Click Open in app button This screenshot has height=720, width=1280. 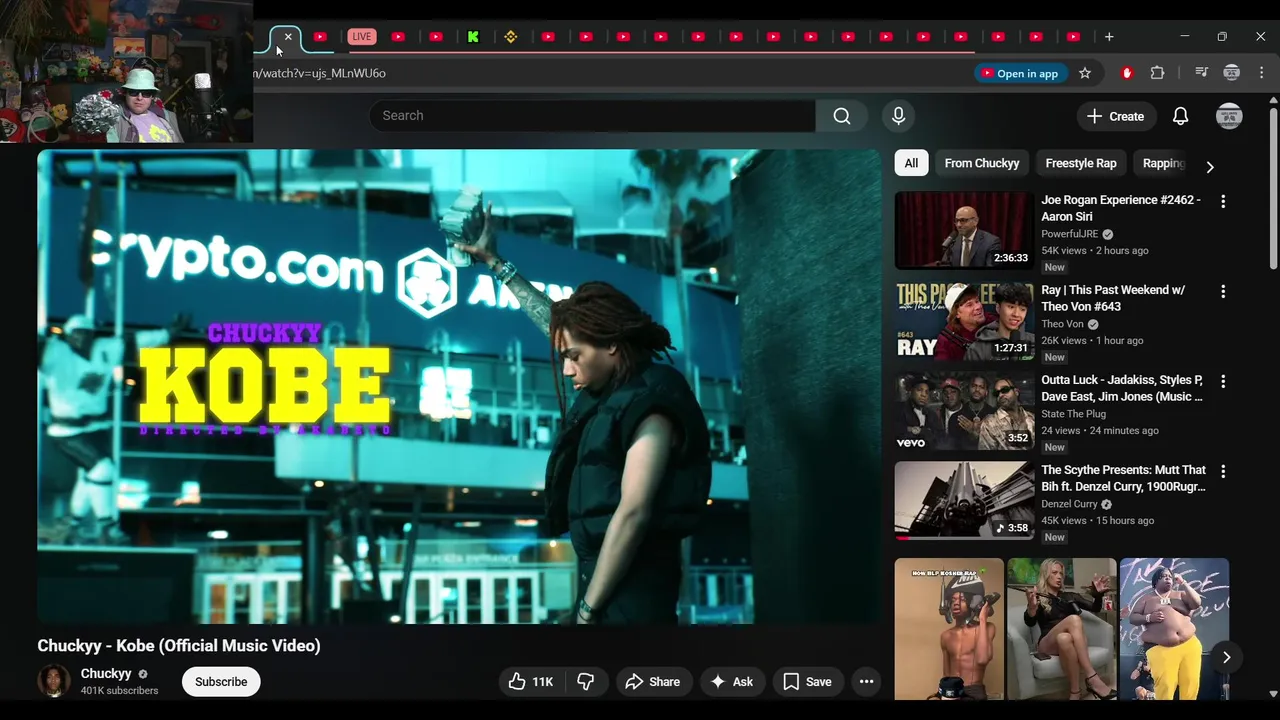click(1019, 73)
